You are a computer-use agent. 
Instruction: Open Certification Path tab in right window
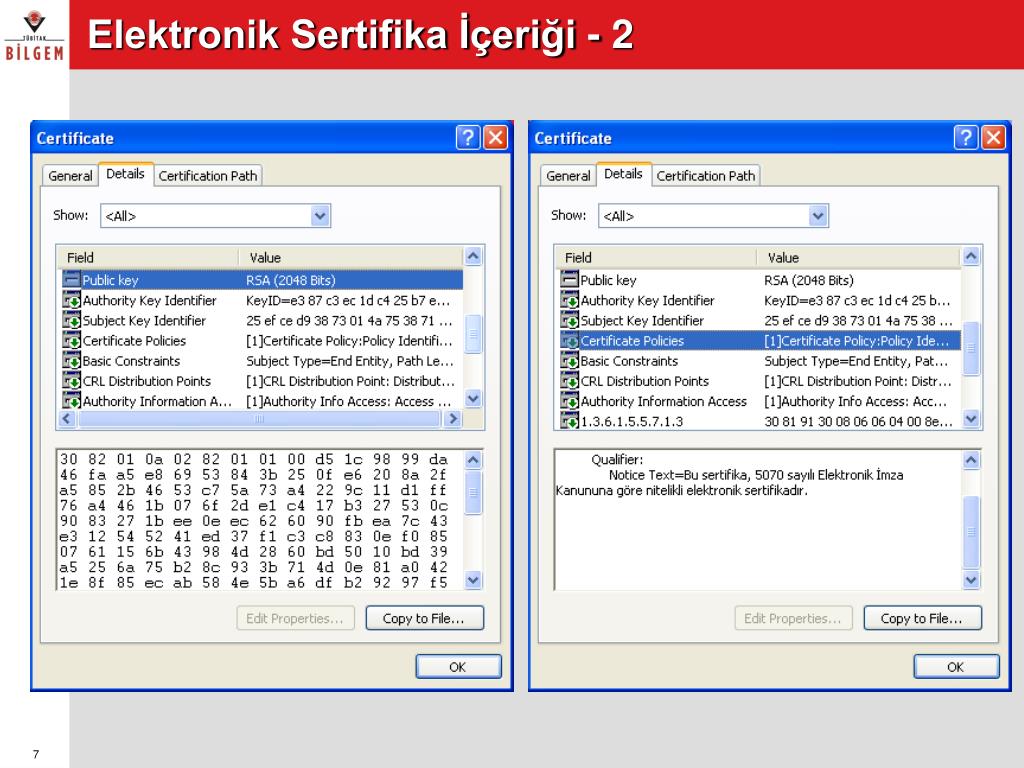pyautogui.click(x=706, y=176)
